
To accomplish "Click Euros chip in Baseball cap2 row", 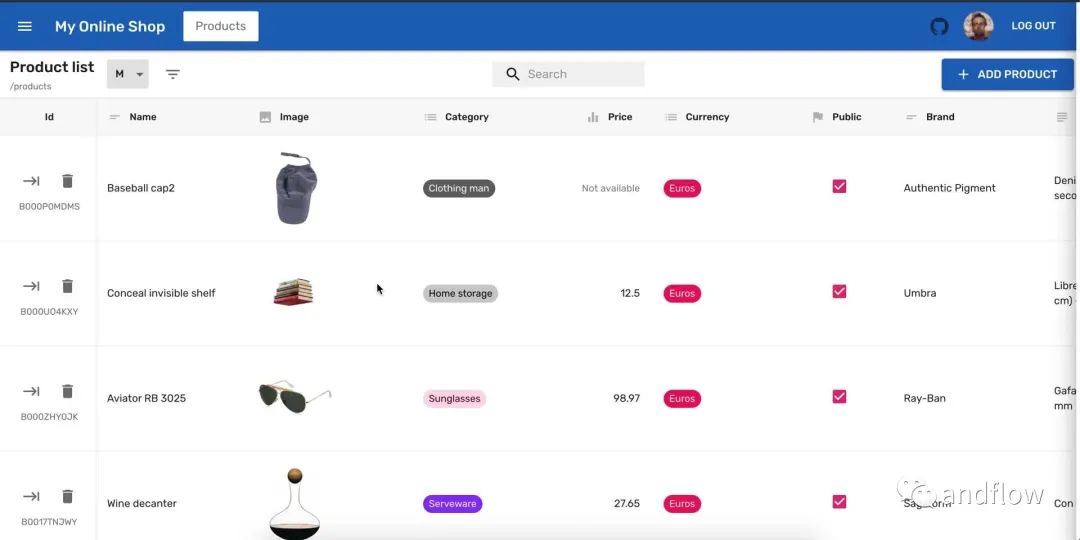I will (x=682, y=188).
